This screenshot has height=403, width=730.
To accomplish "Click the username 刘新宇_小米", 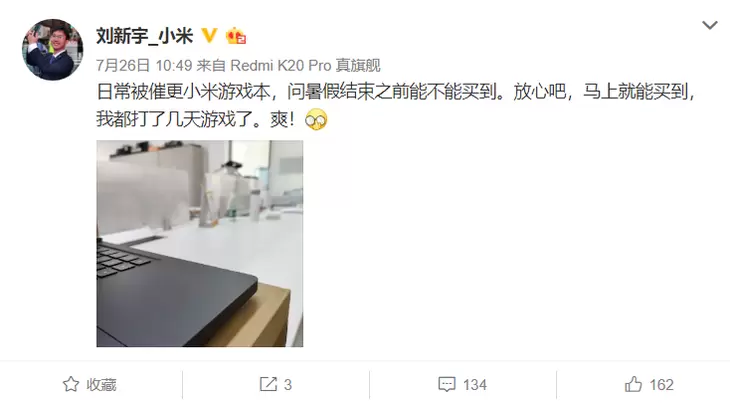I will [x=144, y=36].
